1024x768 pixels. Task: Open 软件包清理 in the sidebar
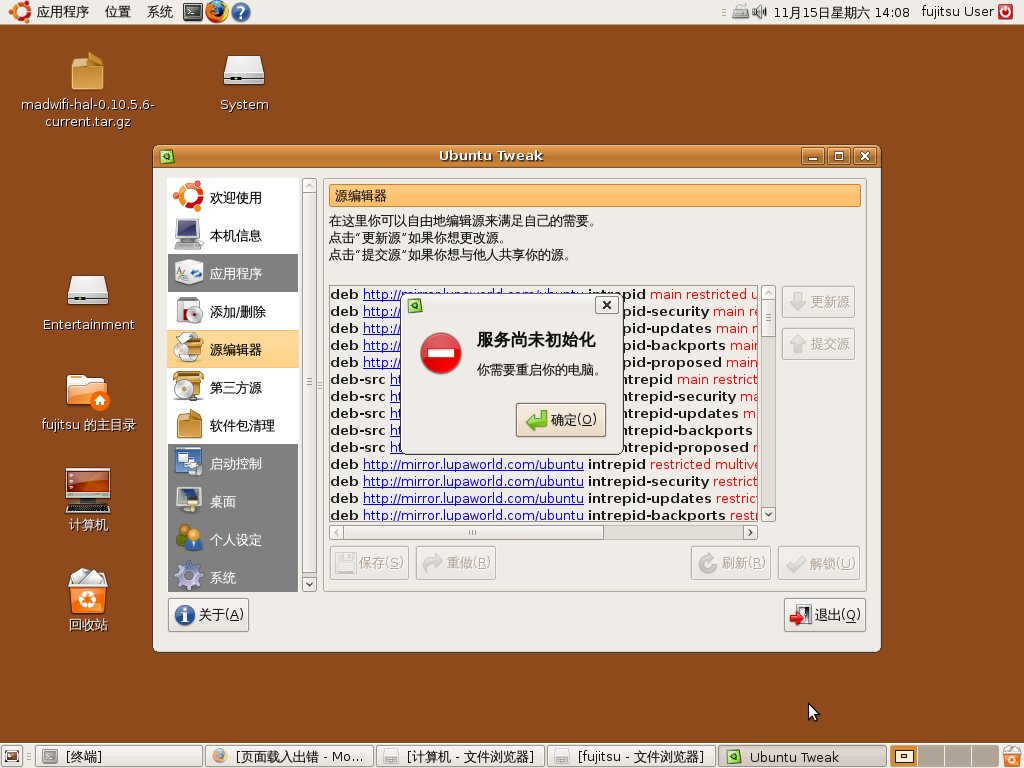(x=233, y=425)
